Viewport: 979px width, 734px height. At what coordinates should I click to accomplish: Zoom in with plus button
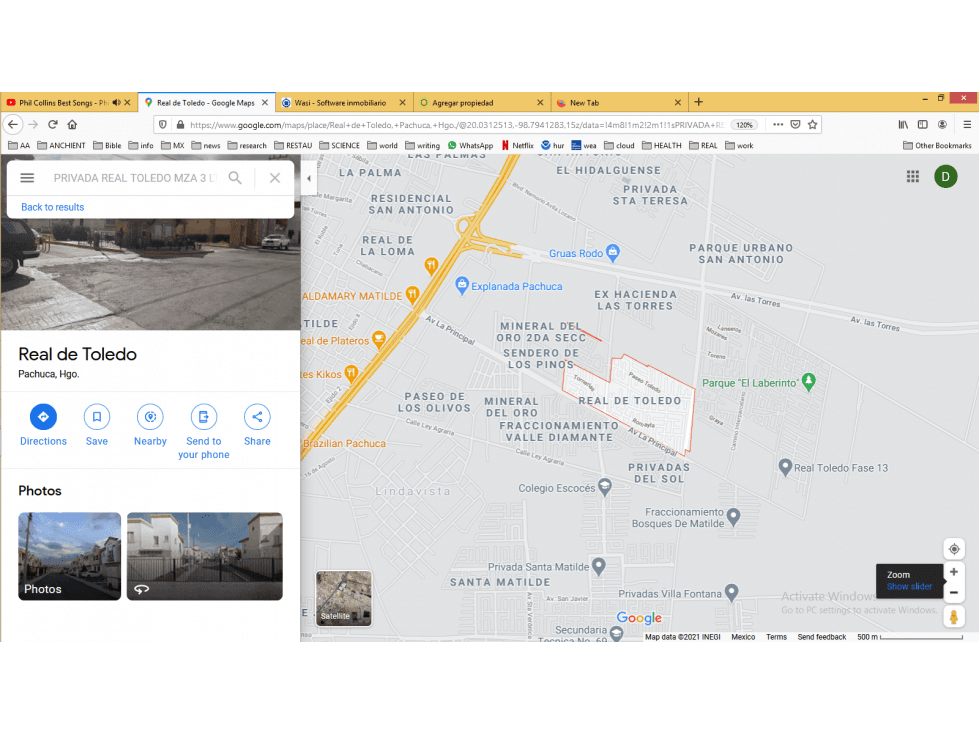954,572
